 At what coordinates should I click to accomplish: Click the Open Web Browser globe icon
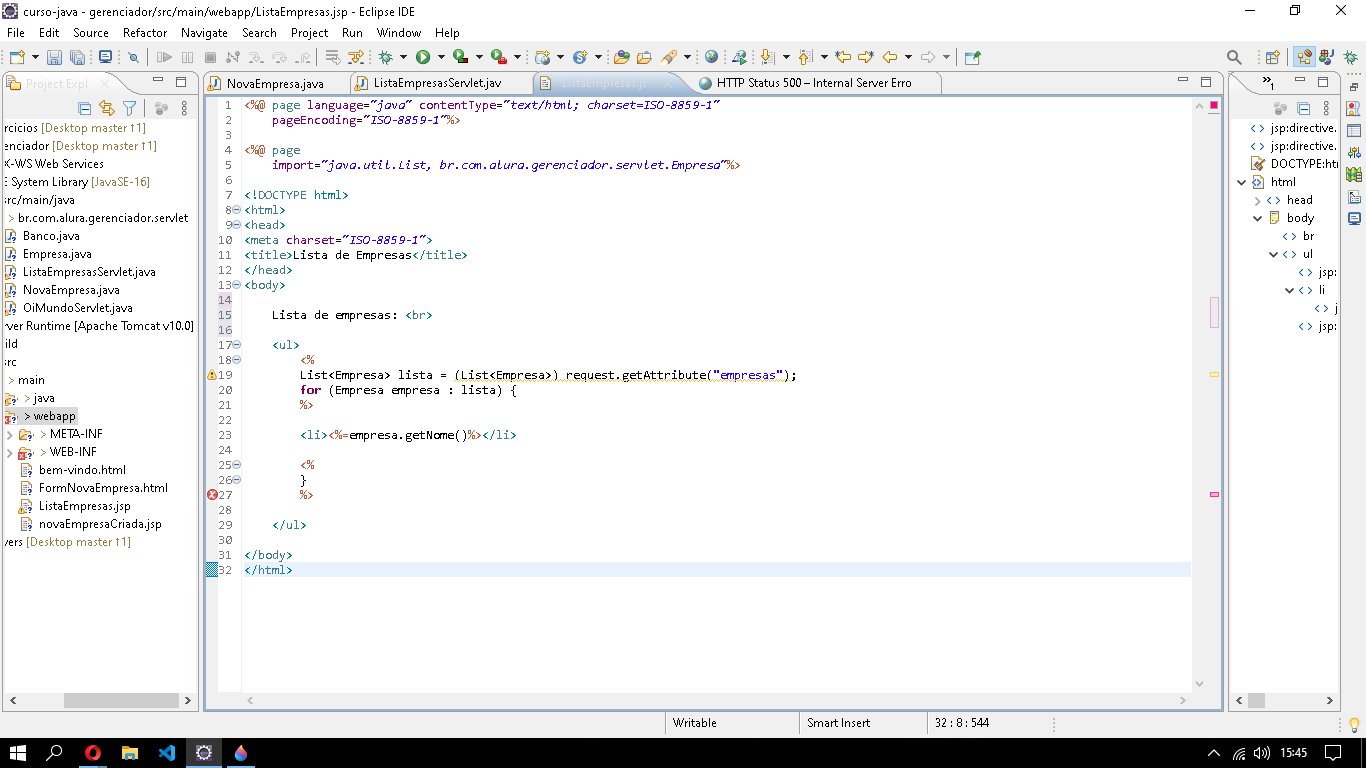[711, 57]
